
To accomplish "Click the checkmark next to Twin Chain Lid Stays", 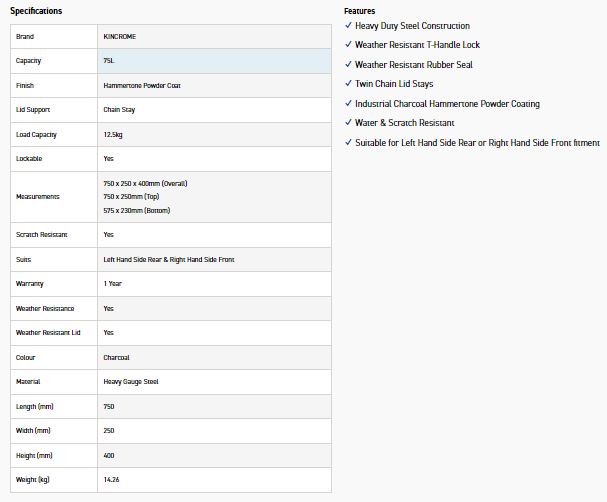I will [x=347, y=84].
